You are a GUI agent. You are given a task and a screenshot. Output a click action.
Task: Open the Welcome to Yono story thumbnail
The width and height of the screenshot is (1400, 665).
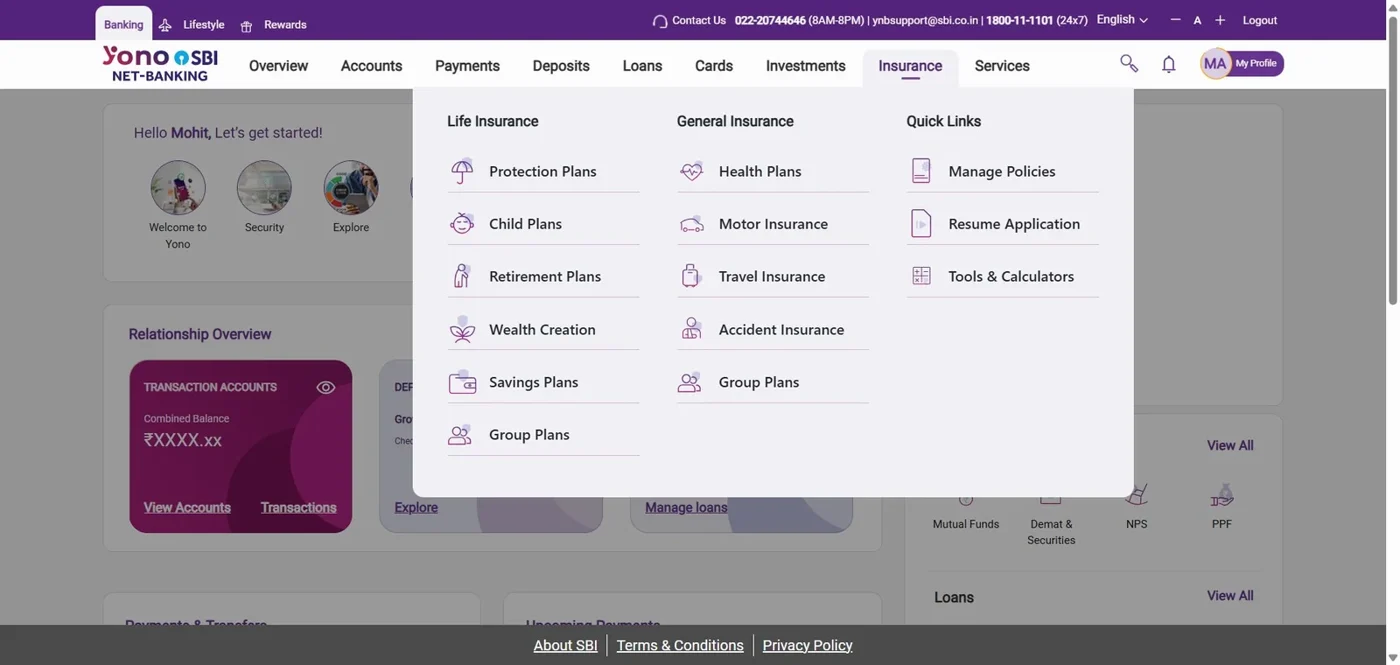click(x=178, y=188)
